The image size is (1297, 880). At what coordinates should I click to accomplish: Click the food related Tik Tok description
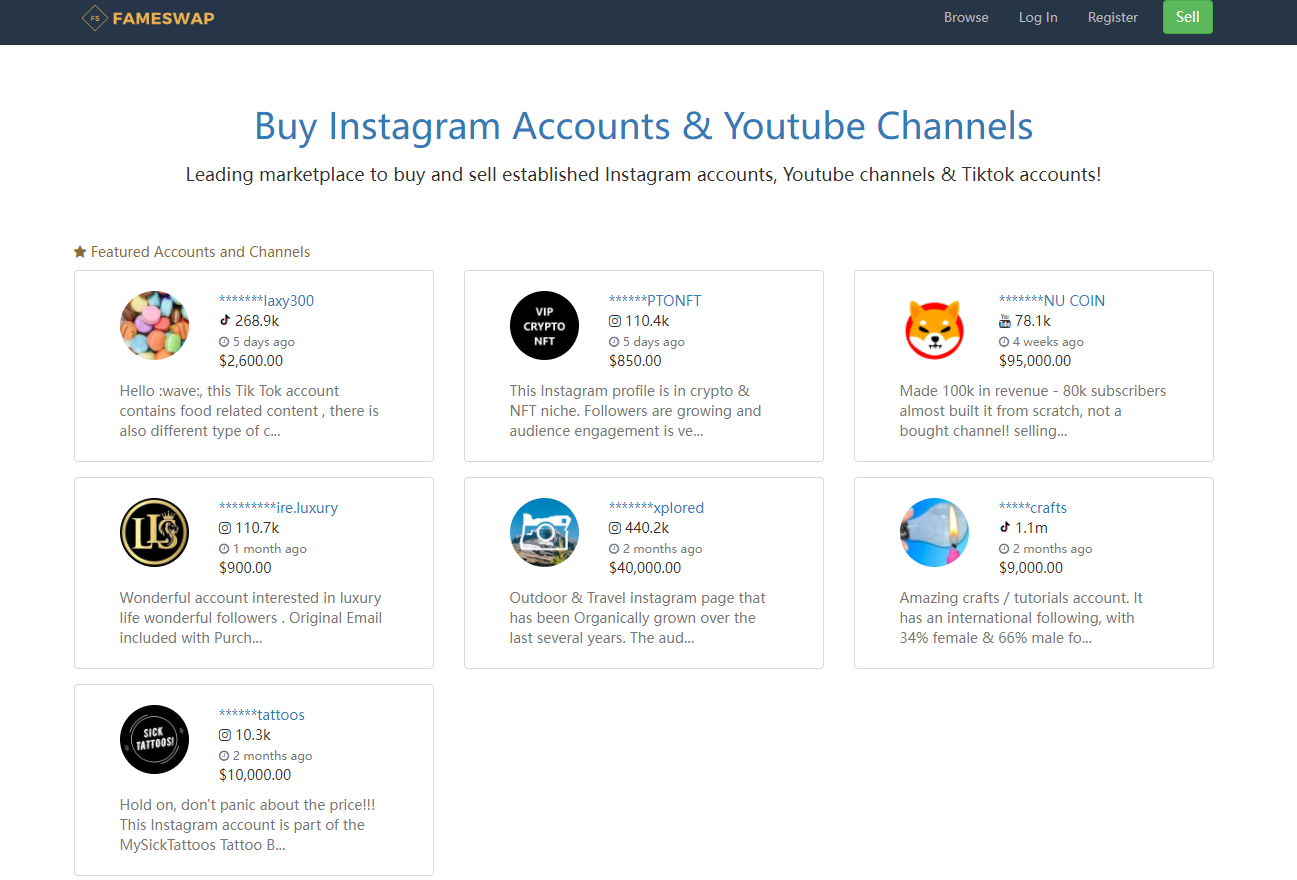(x=249, y=411)
